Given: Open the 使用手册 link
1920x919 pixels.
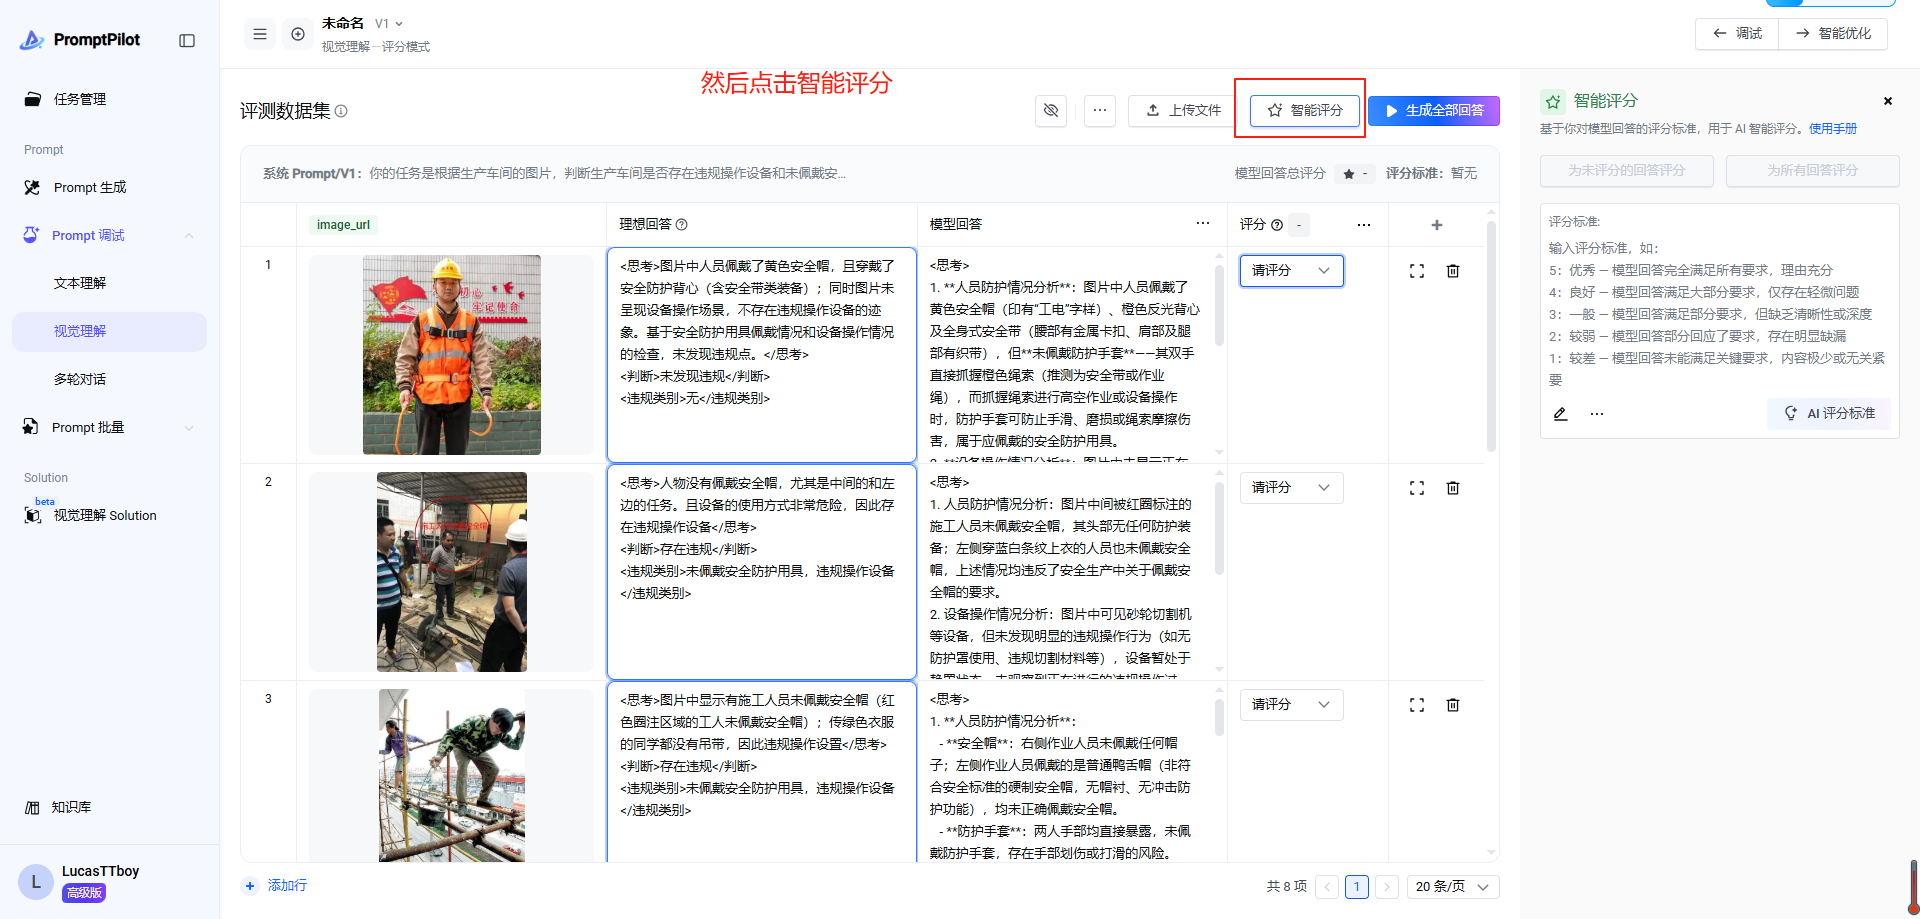Looking at the screenshot, I should pyautogui.click(x=1832, y=129).
